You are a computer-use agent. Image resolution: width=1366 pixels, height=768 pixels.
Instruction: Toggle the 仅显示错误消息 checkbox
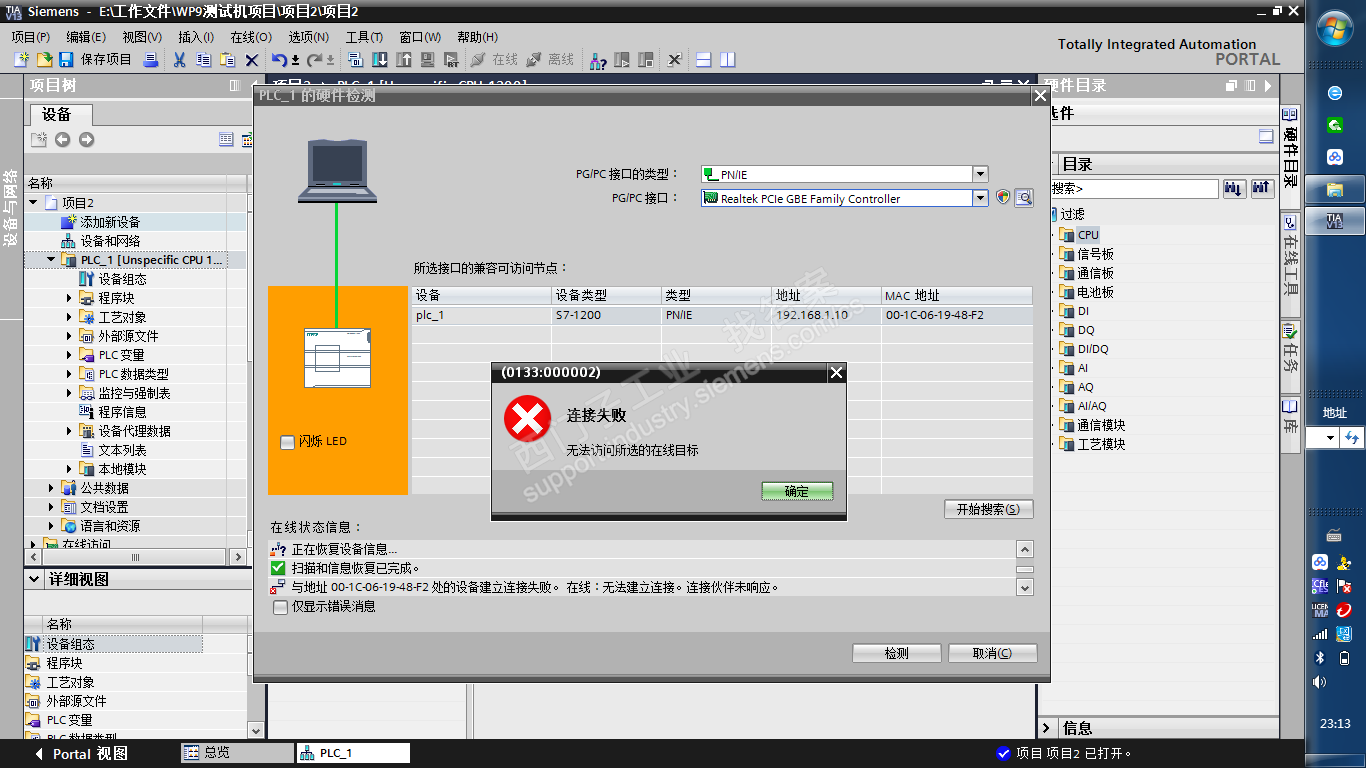280,606
